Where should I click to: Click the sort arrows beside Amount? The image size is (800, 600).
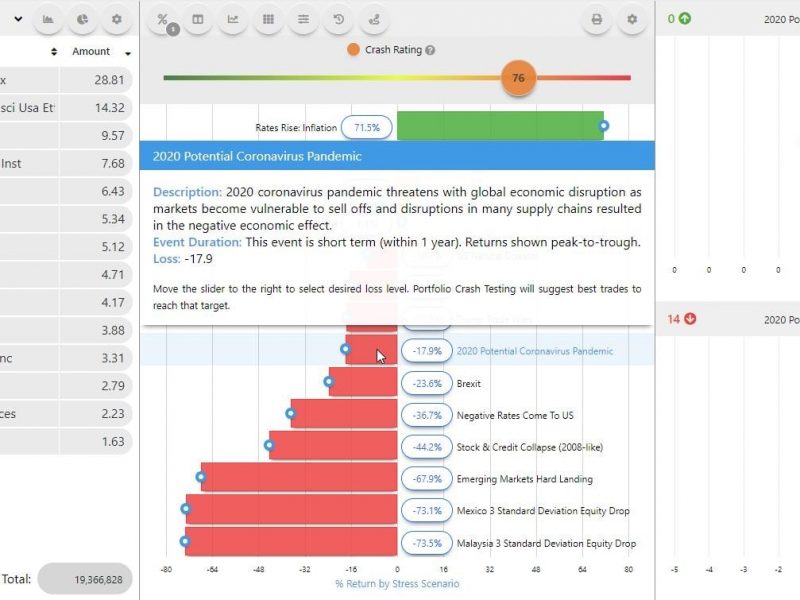(x=54, y=52)
